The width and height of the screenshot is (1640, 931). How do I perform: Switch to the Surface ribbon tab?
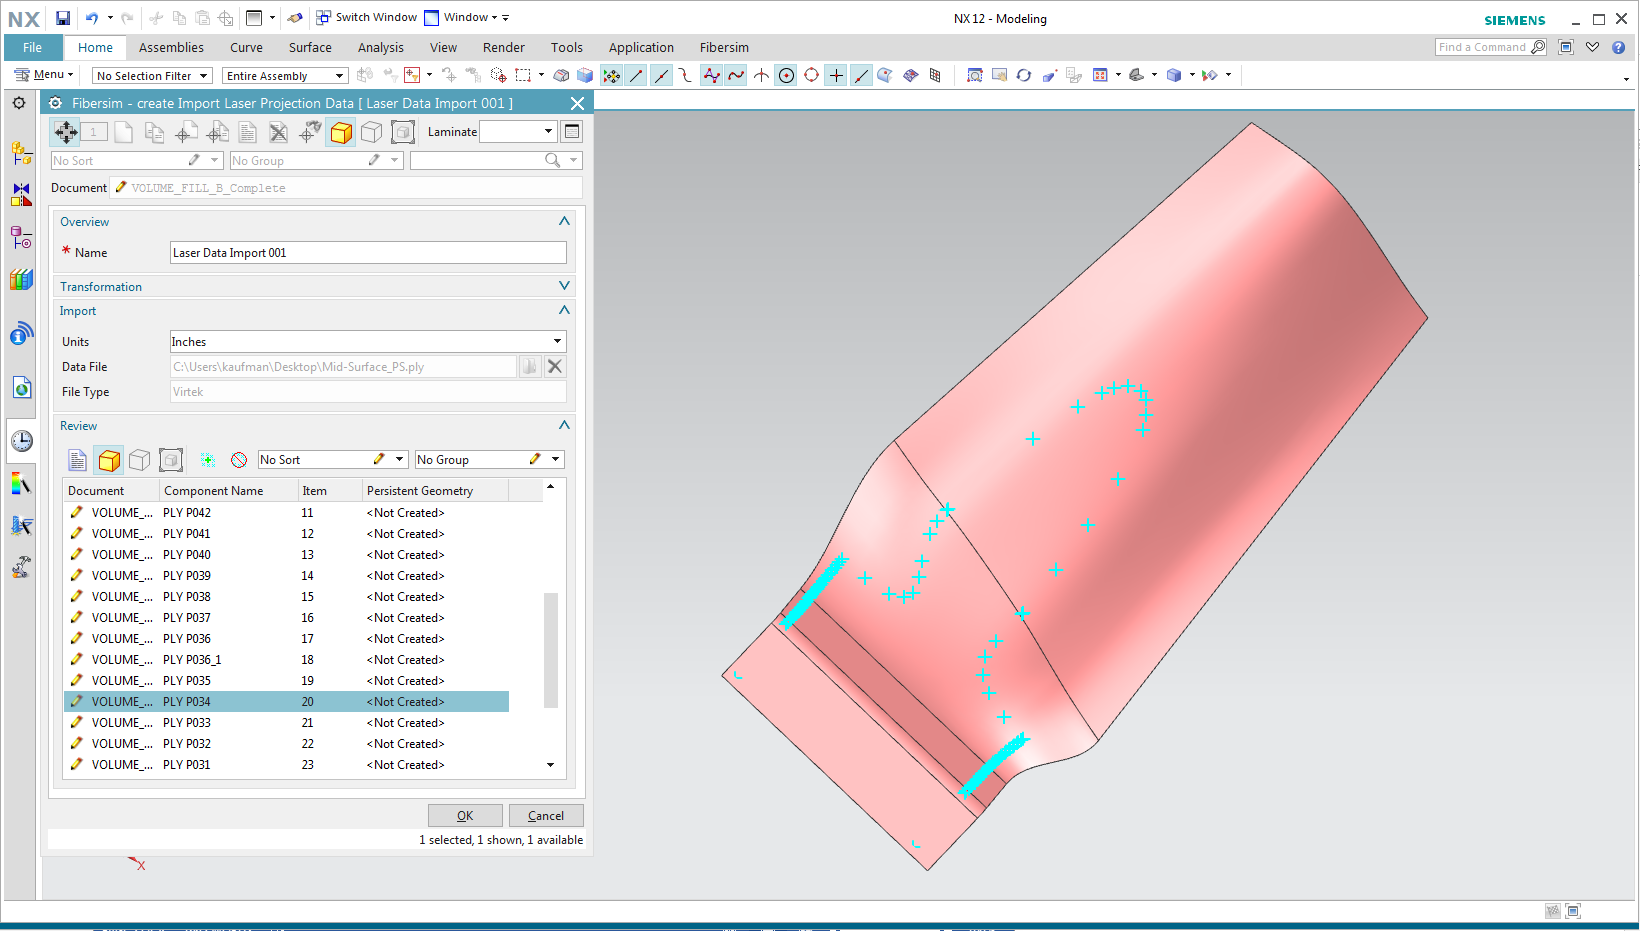point(310,47)
